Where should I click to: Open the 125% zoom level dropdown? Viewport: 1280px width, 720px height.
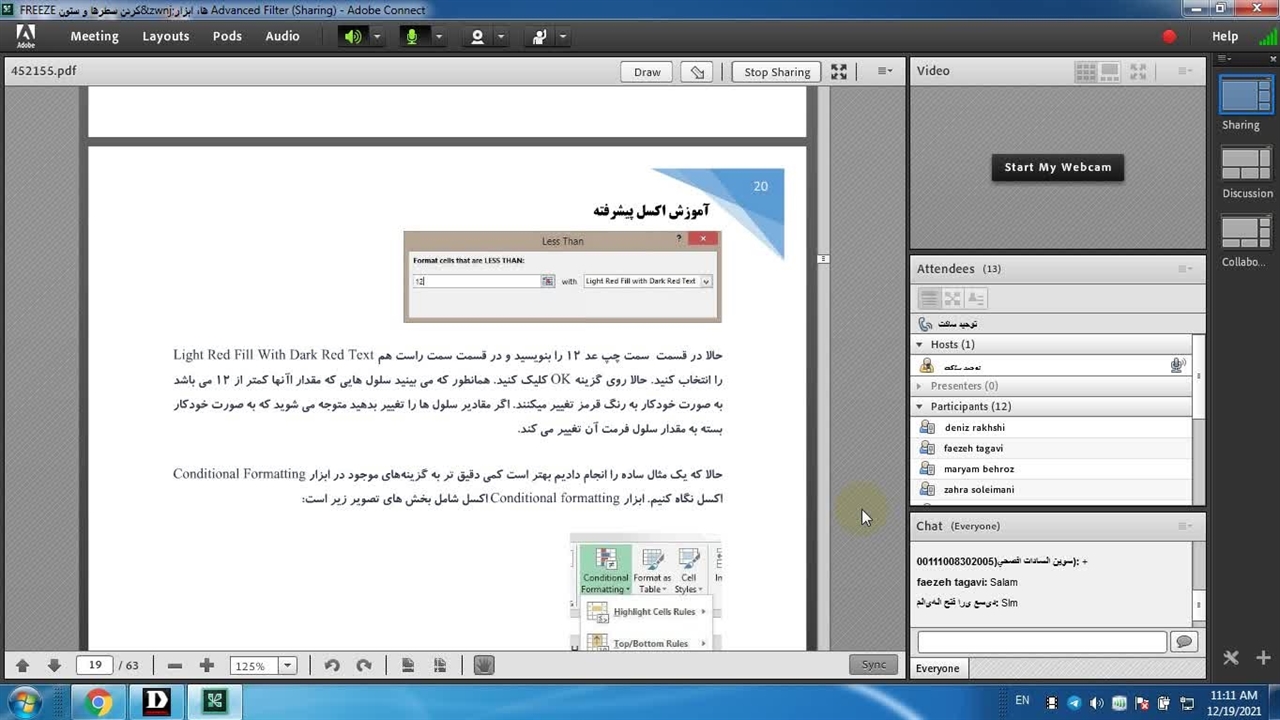point(288,666)
